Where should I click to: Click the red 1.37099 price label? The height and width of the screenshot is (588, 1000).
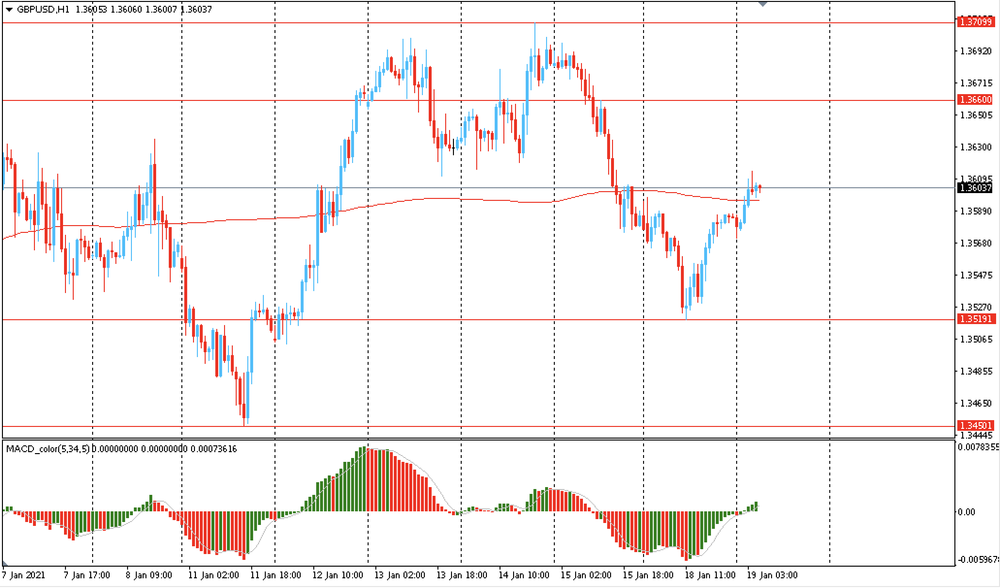pyautogui.click(x=976, y=22)
